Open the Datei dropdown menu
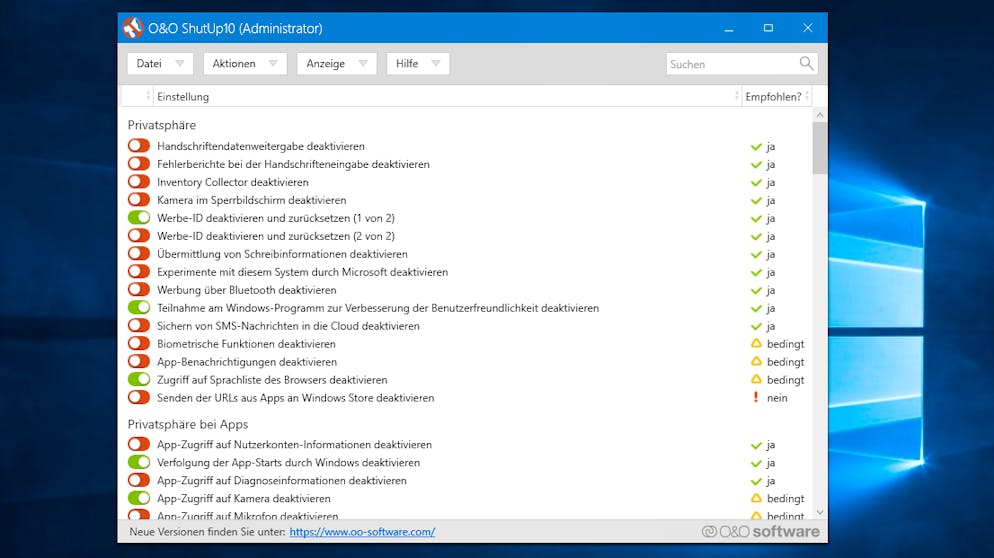The height and width of the screenshot is (558, 994). 160,63
